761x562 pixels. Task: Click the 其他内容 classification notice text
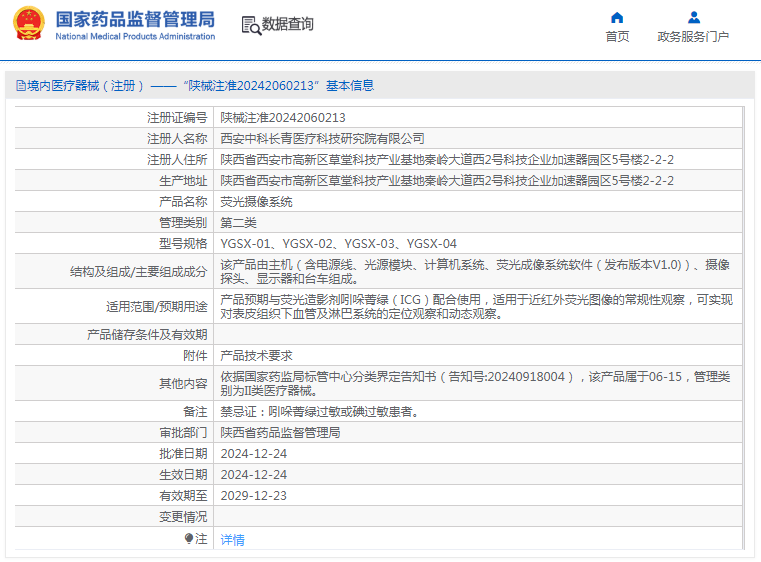[475, 383]
